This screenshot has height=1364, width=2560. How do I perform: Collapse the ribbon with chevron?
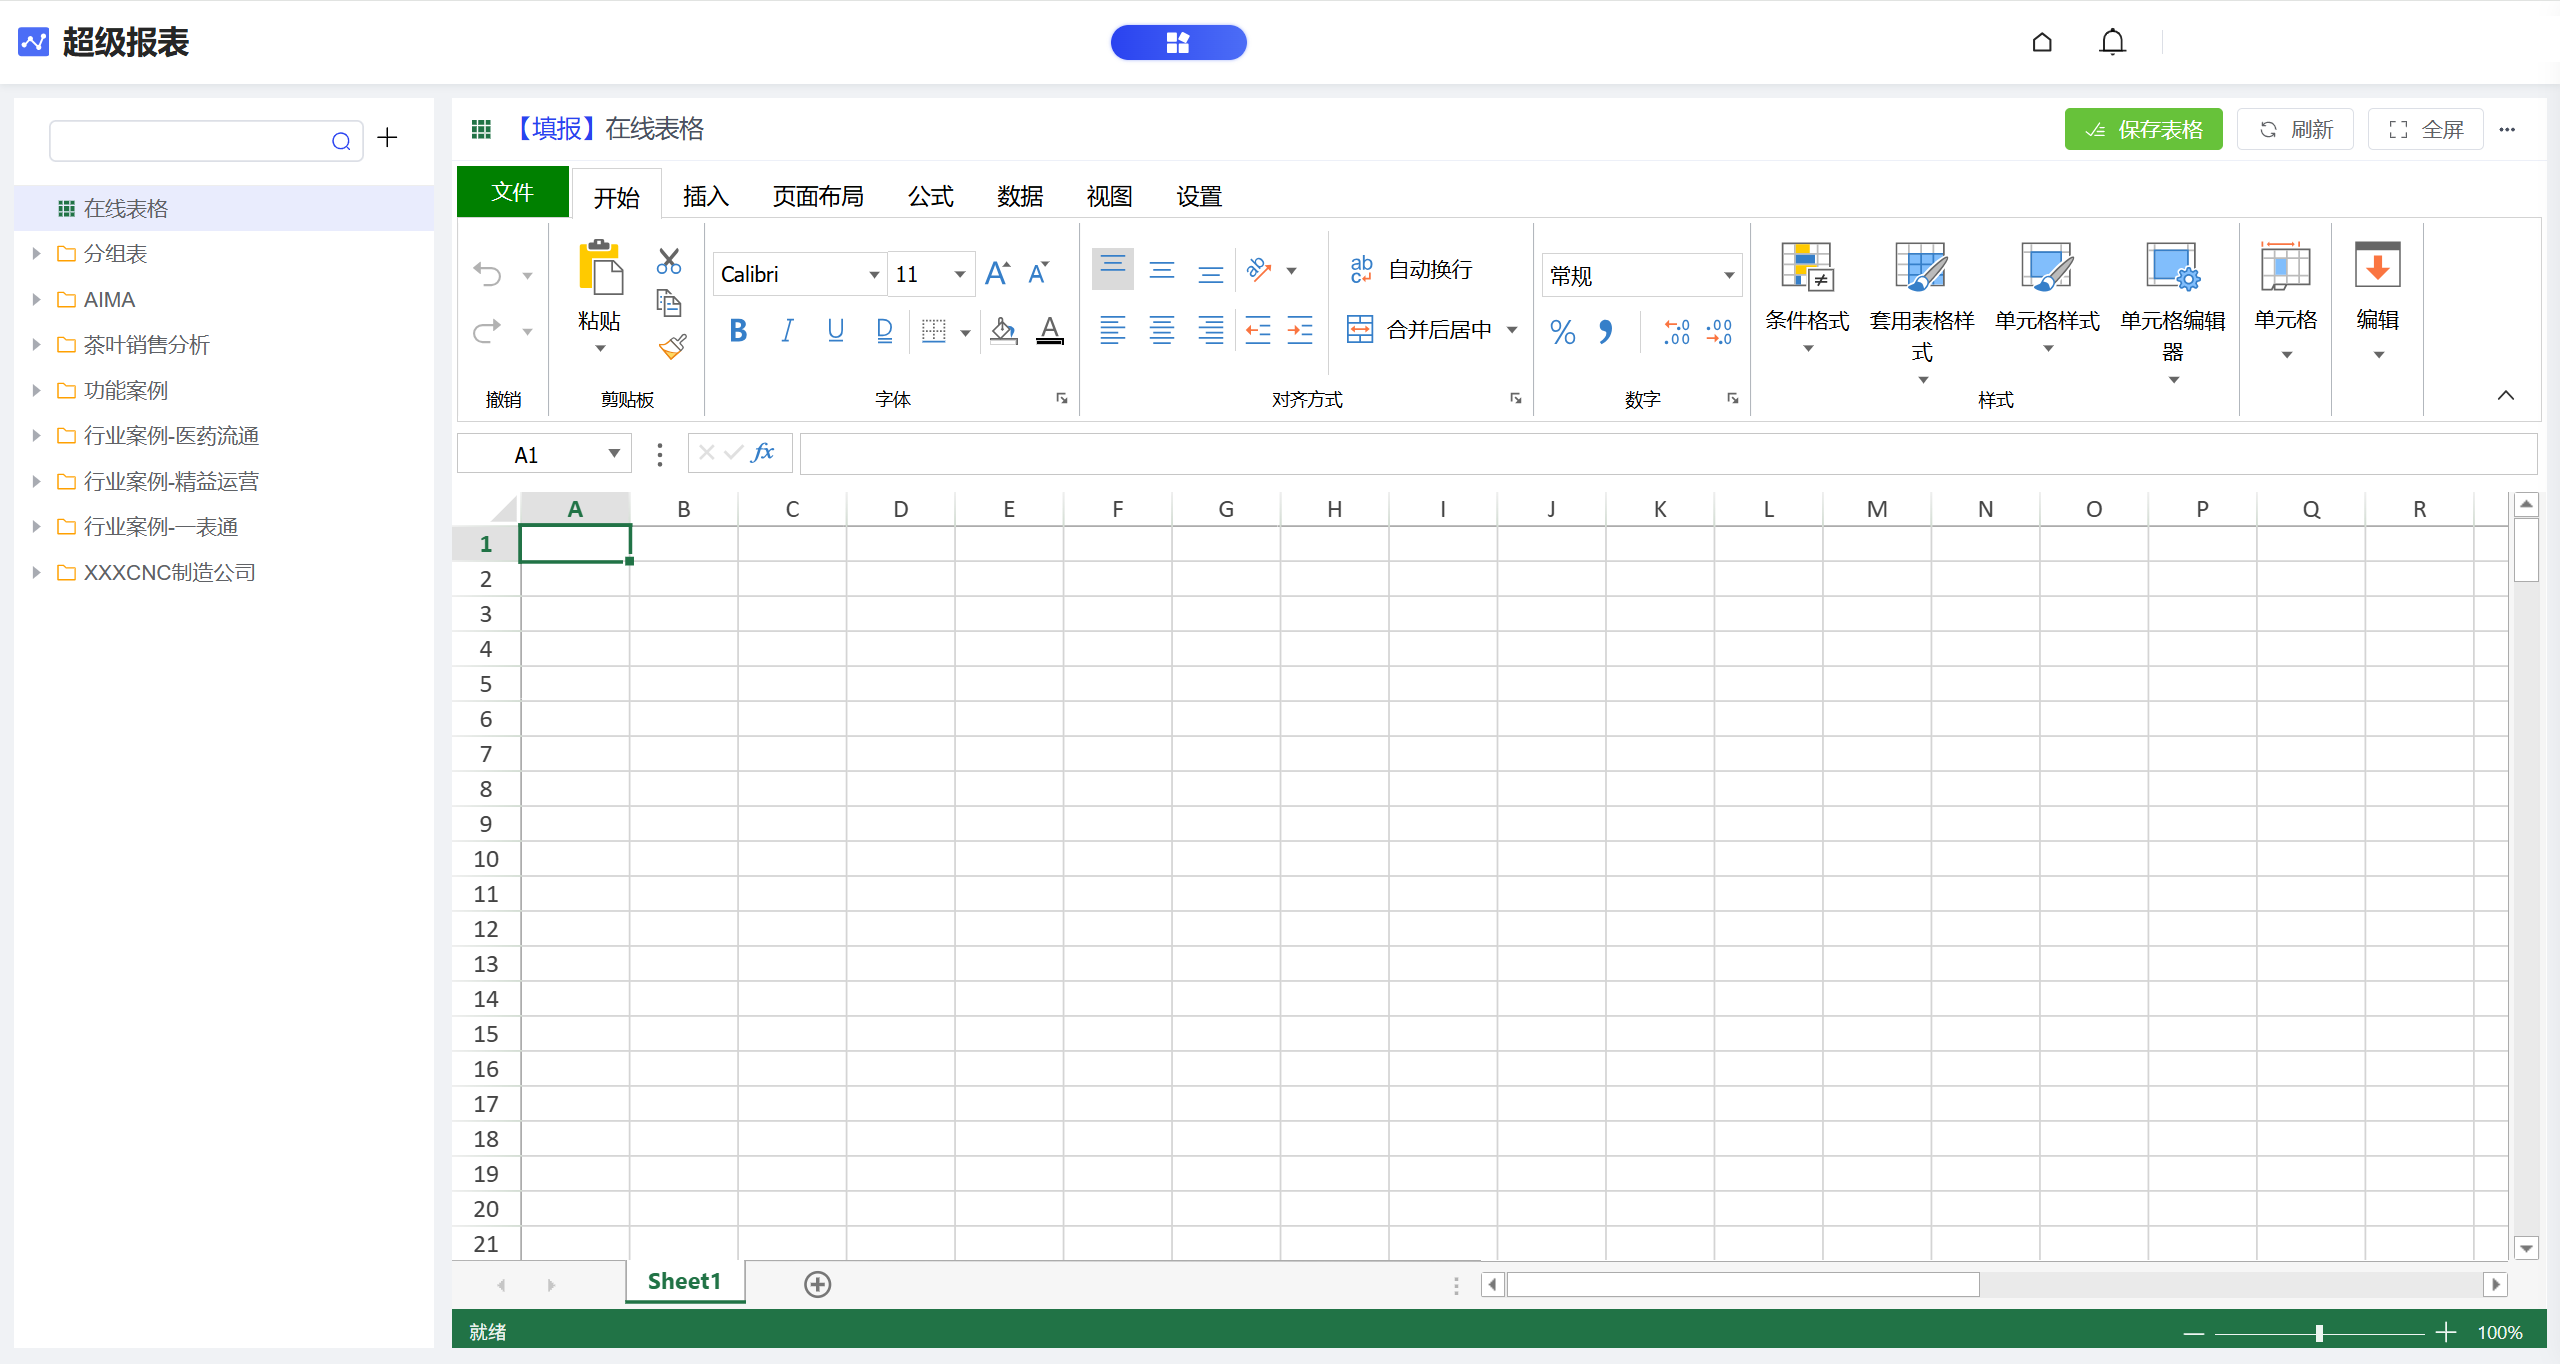pos(2506,396)
